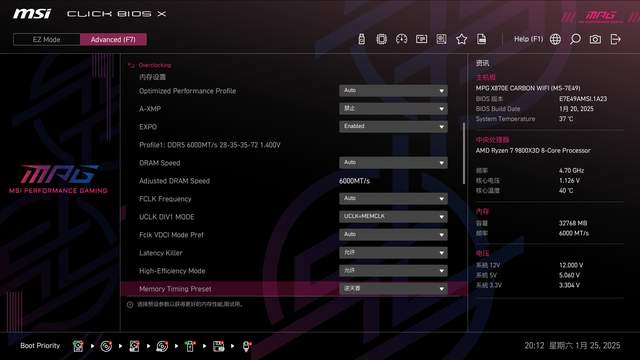The image size is (640, 360).
Task: Click the info icon beside help description
Action: (x=130, y=304)
